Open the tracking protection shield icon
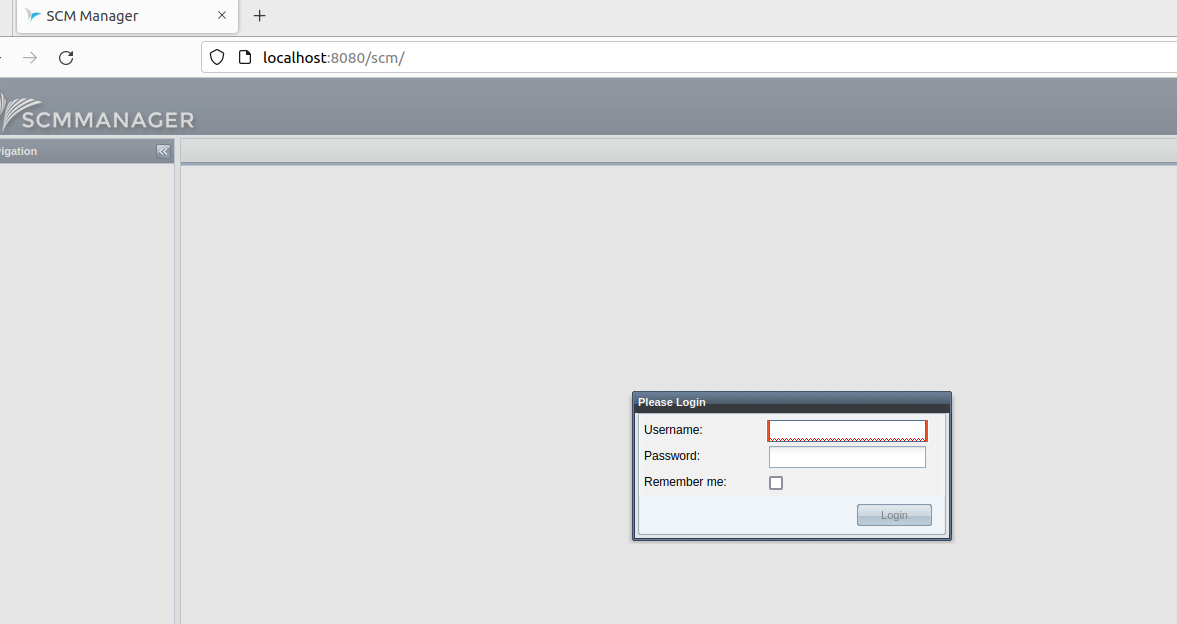1177x624 pixels. (x=217, y=57)
